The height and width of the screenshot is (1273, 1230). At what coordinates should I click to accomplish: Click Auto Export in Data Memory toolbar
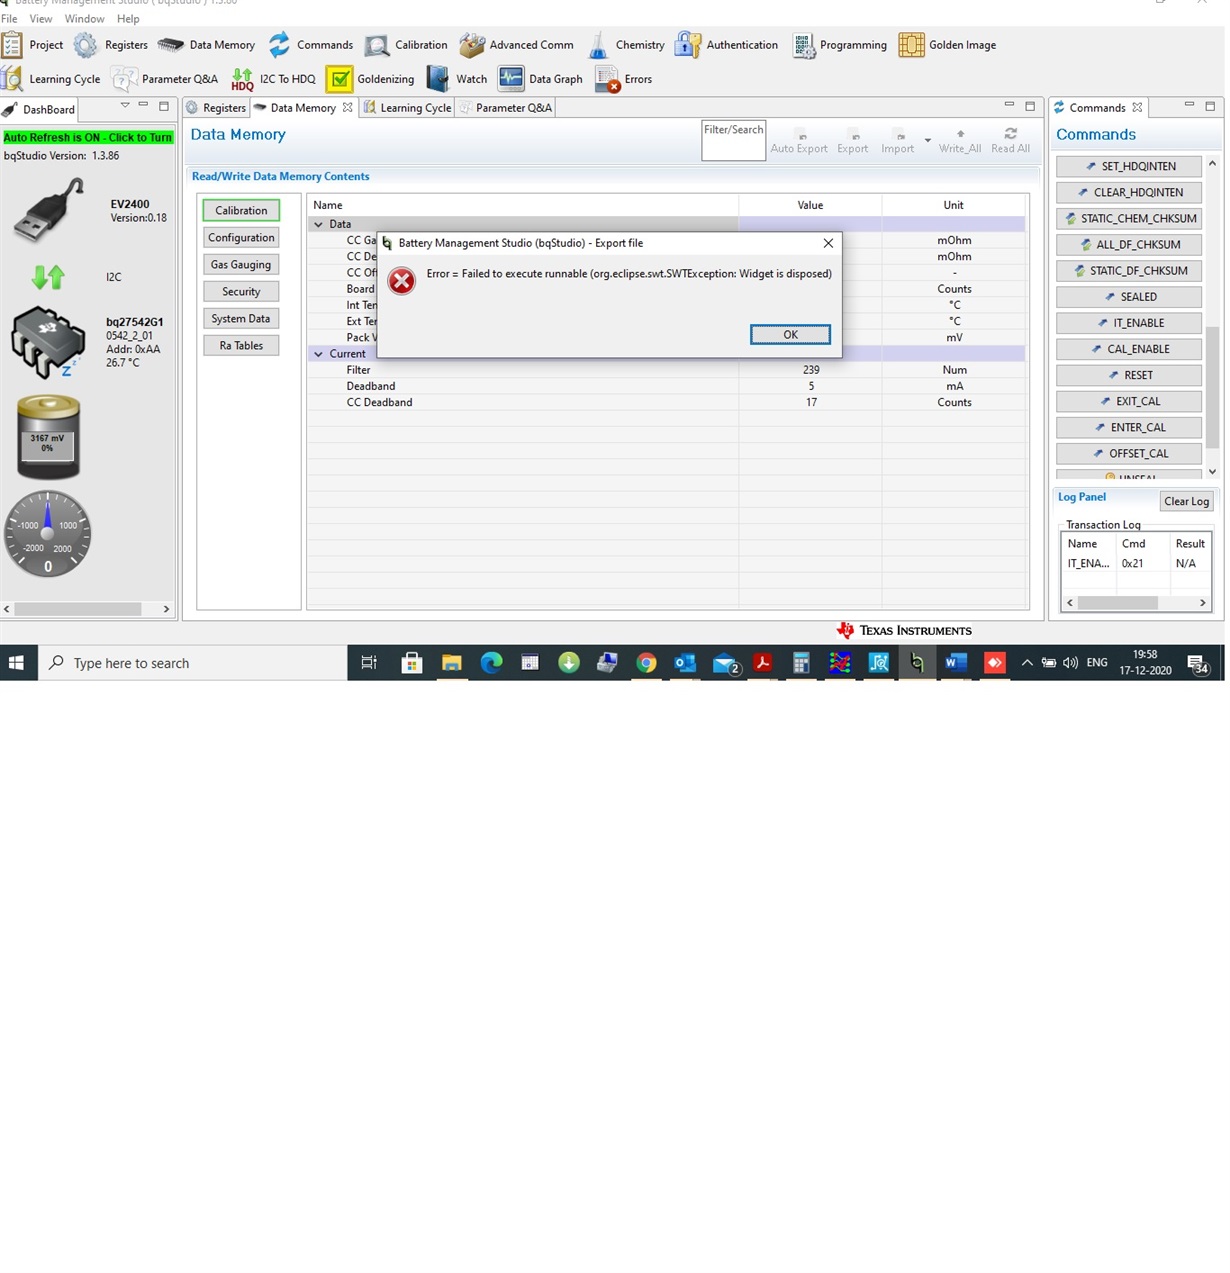(x=799, y=142)
